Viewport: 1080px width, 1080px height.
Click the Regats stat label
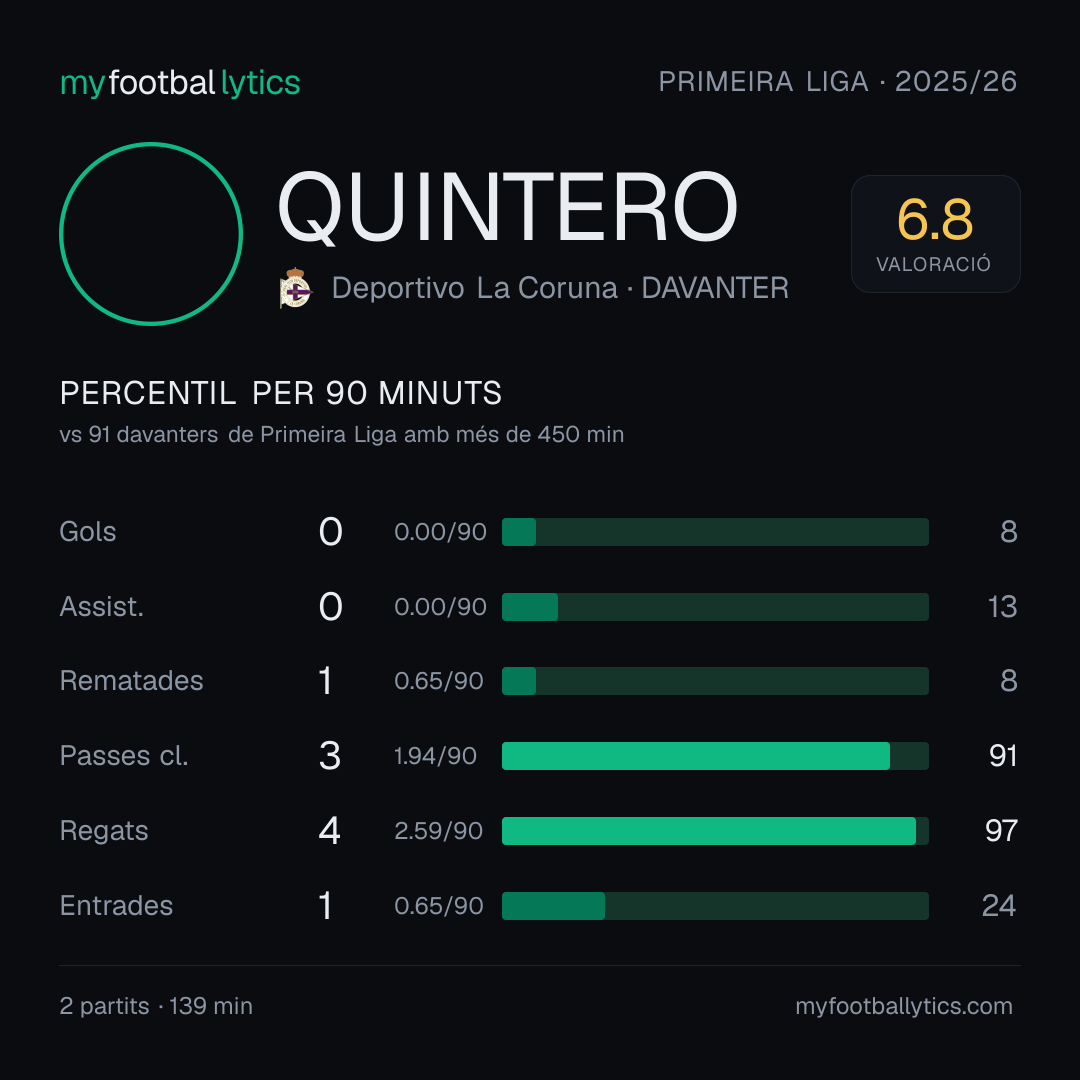pyautogui.click(x=104, y=831)
